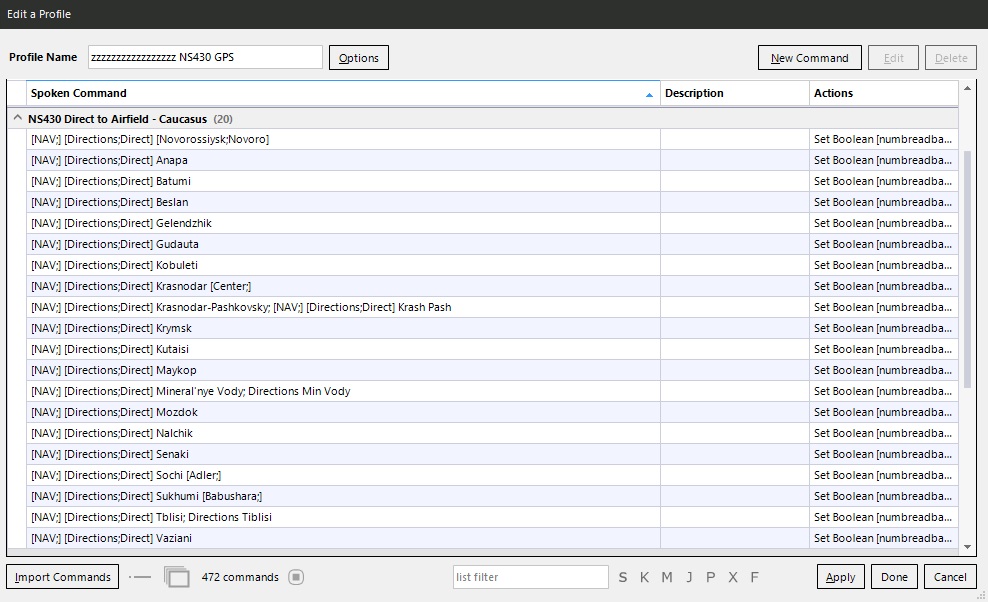Viewport: 988px width, 602px height.
Task: Toggle the M filter letter
Action: pyautogui.click(x=667, y=577)
